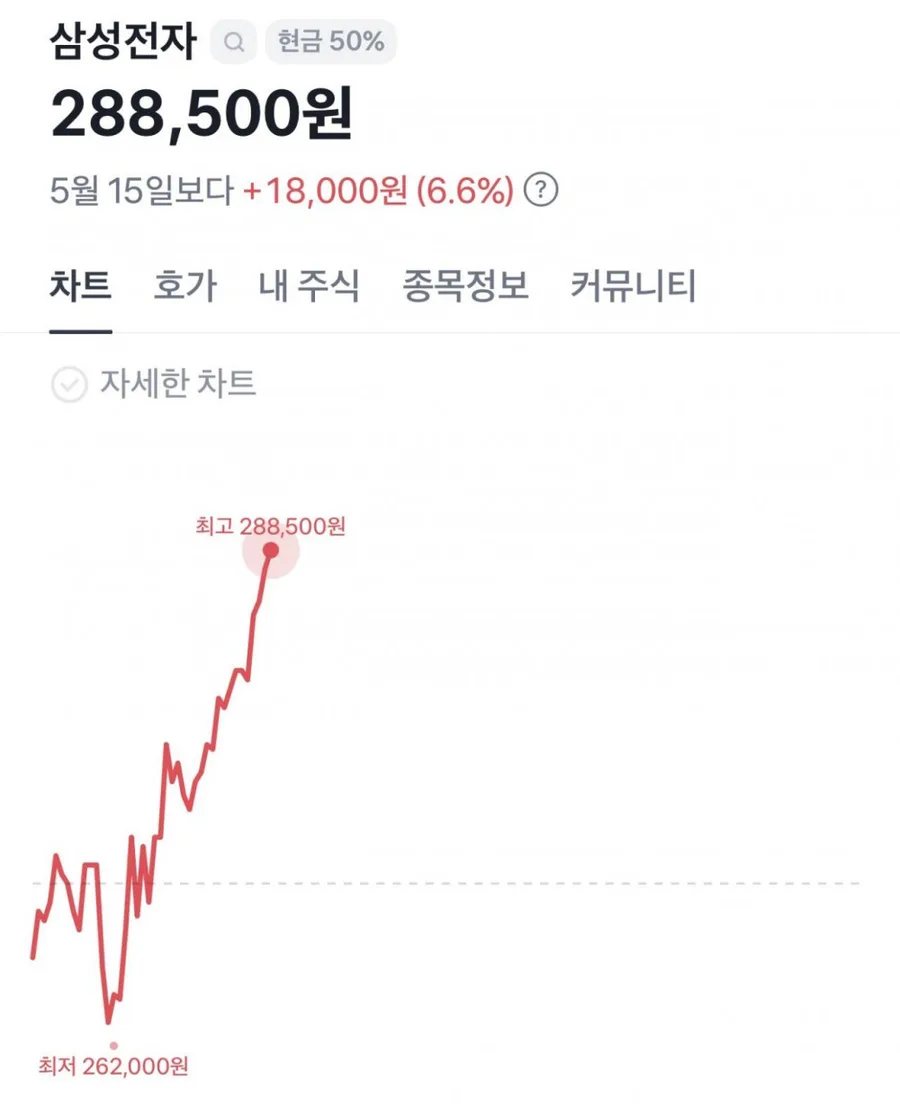Click the 삼성전자 stock name title
The height and width of the screenshot is (1116, 900).
point(123,41)
